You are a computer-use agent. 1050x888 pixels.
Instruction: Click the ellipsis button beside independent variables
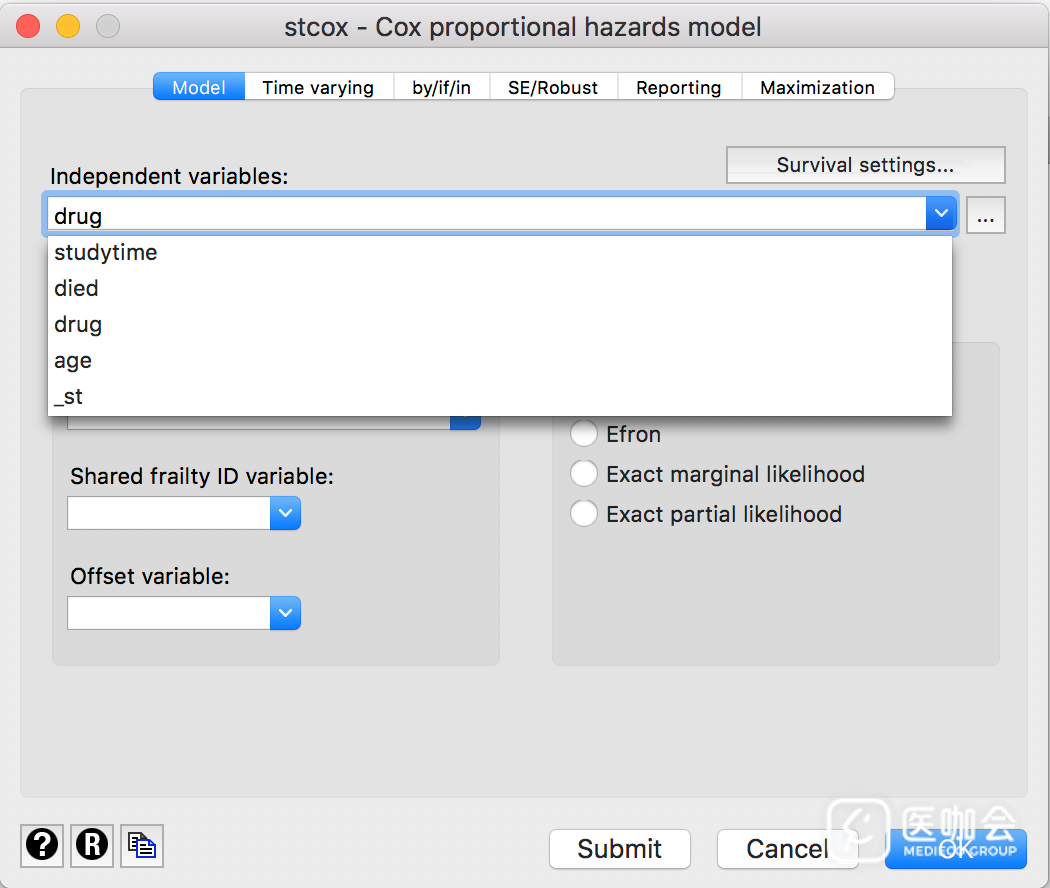[x=985, y=216]
